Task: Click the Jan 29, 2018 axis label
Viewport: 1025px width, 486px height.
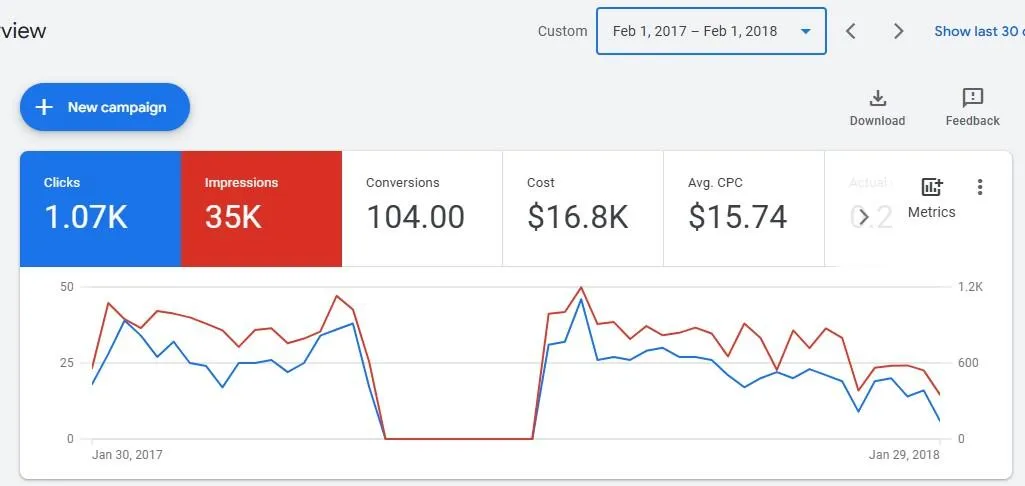Action: pyautogui.click(x=904, y=454)
